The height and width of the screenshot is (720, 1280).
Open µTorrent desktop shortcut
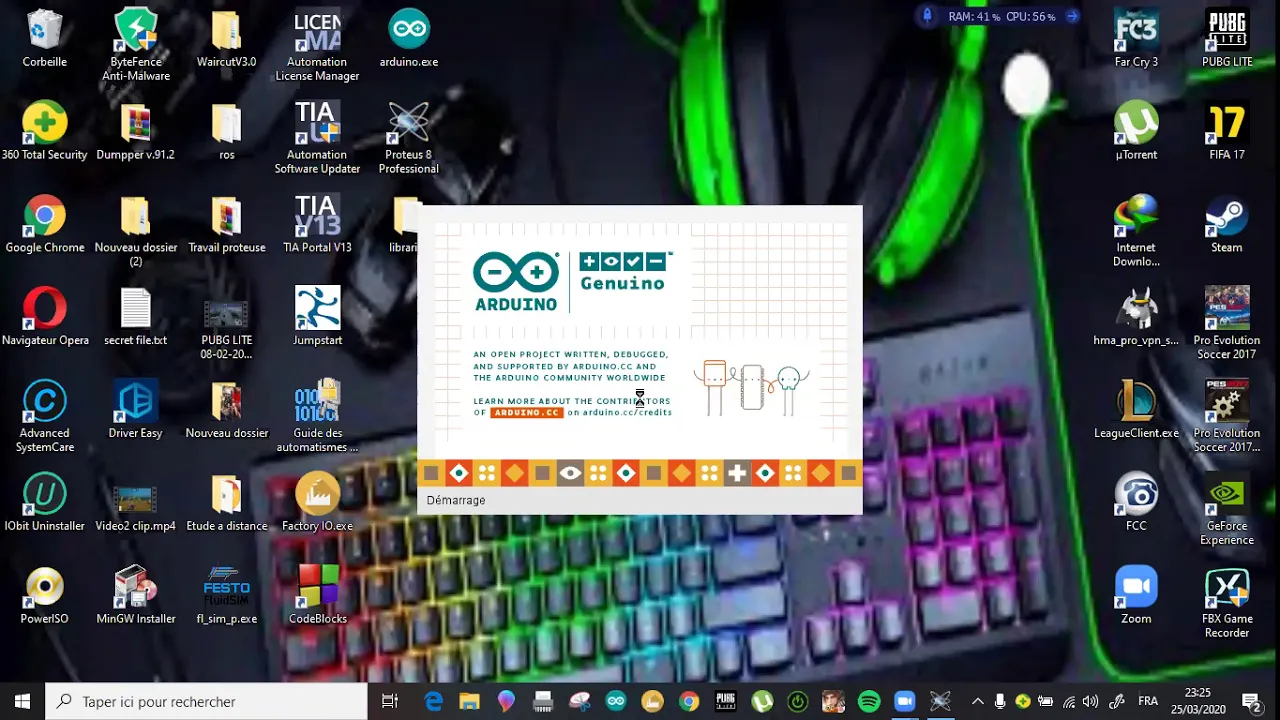pos(1136,131)
